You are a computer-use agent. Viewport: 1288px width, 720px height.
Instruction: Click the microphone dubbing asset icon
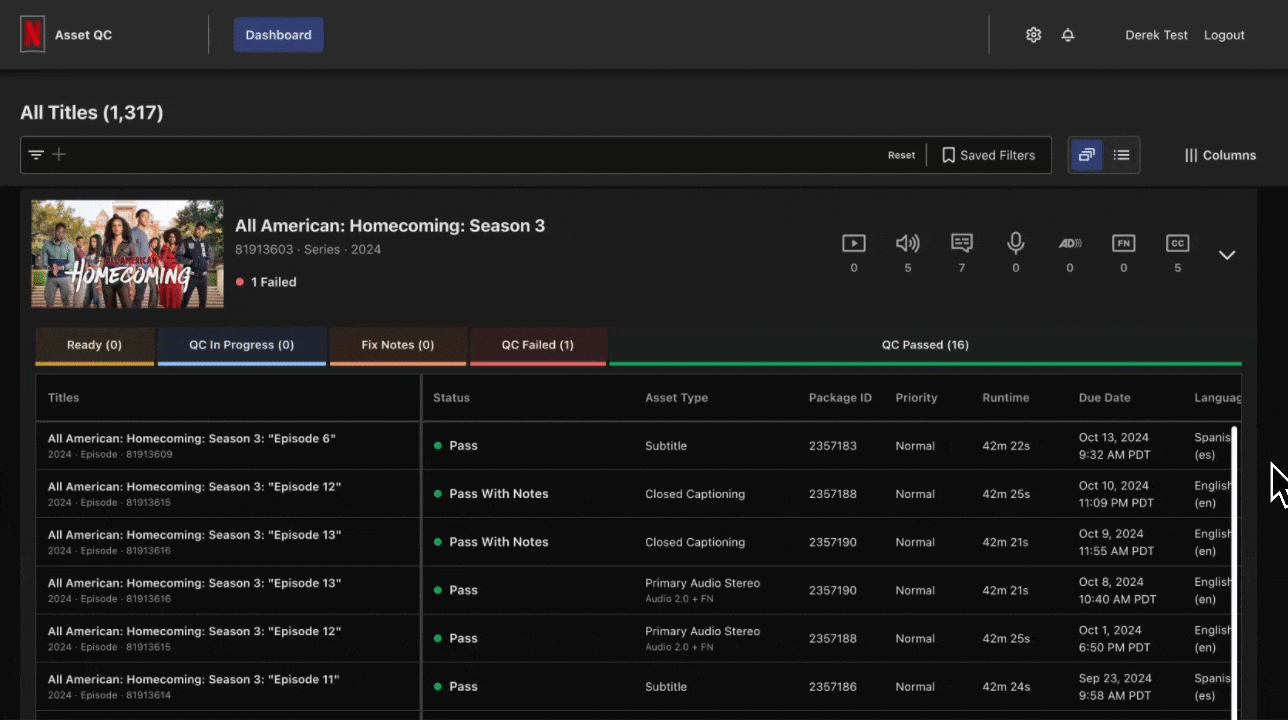point(1016,243)
